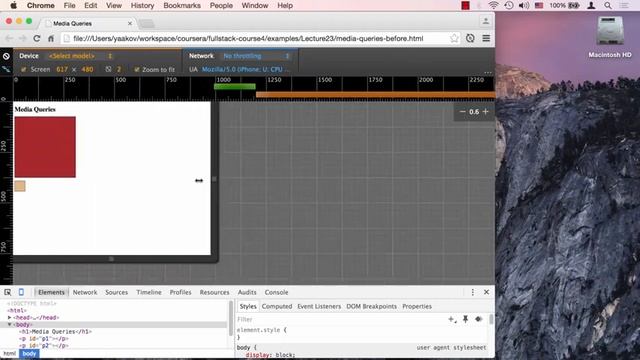Screen dimensions: 640x360
Task: Select body breadcrumb in Elements
Action: tap(29, 354)
